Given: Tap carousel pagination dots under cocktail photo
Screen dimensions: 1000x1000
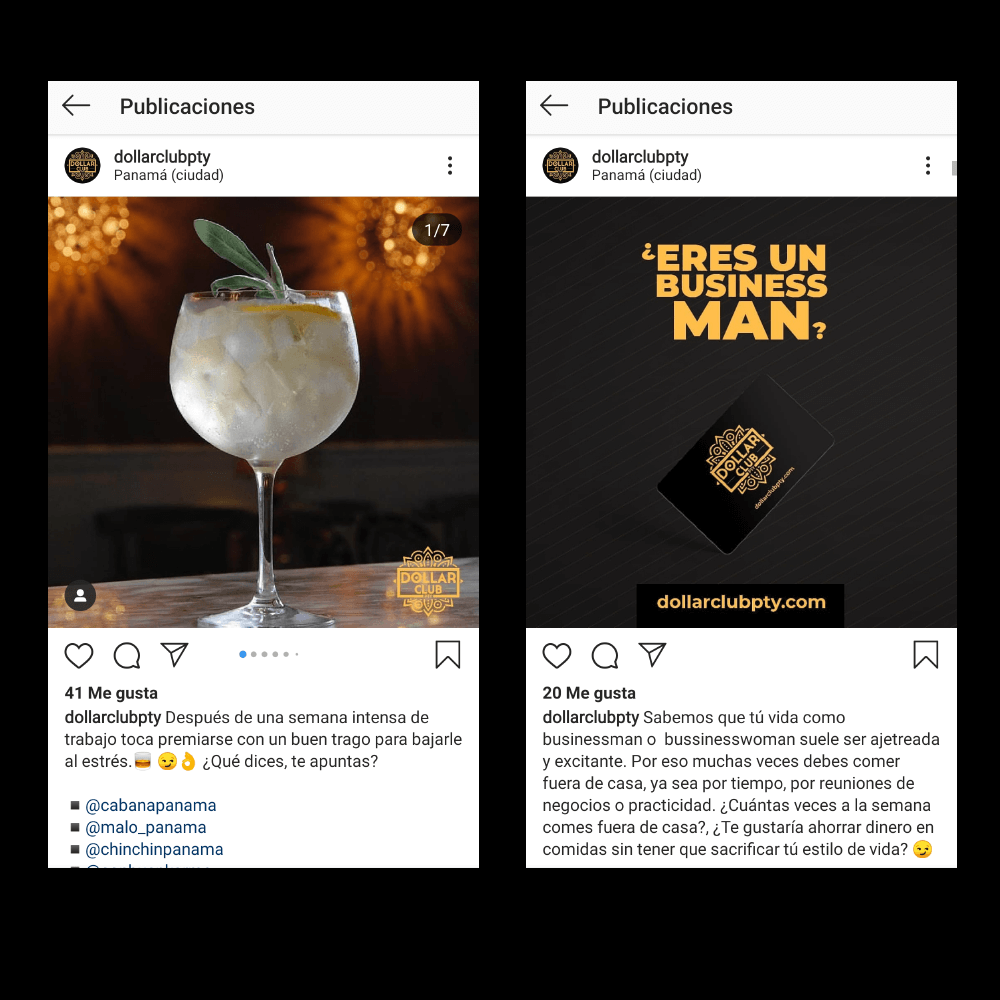Looking at the screenshot, I should coord(268,654).
